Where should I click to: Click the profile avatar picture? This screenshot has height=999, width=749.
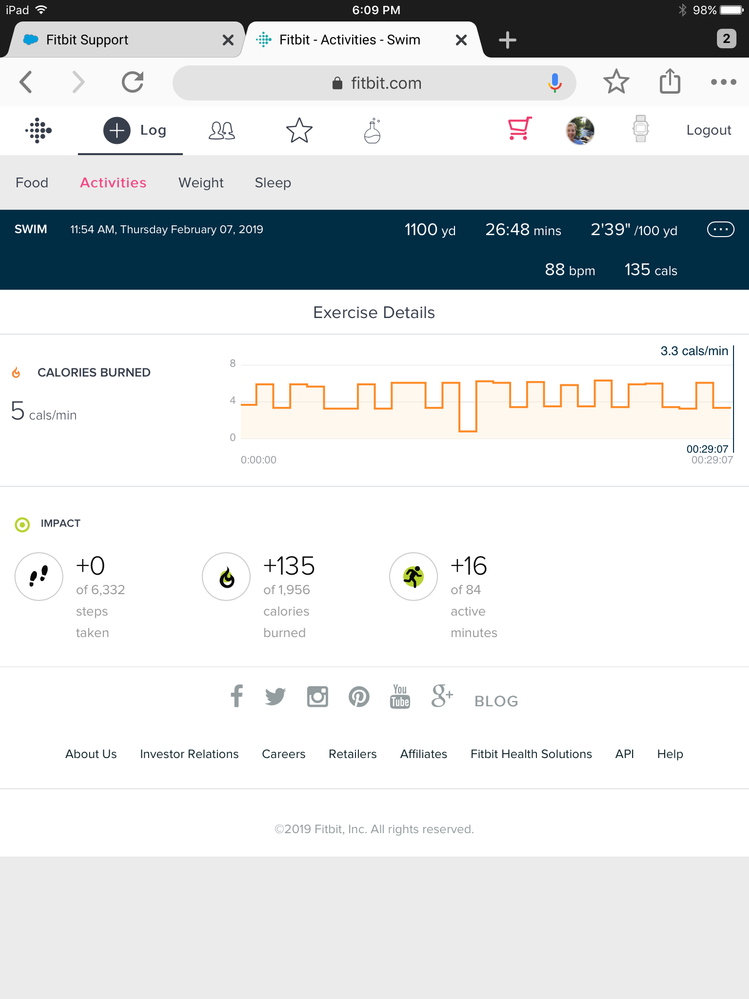[x=581, y=130]
